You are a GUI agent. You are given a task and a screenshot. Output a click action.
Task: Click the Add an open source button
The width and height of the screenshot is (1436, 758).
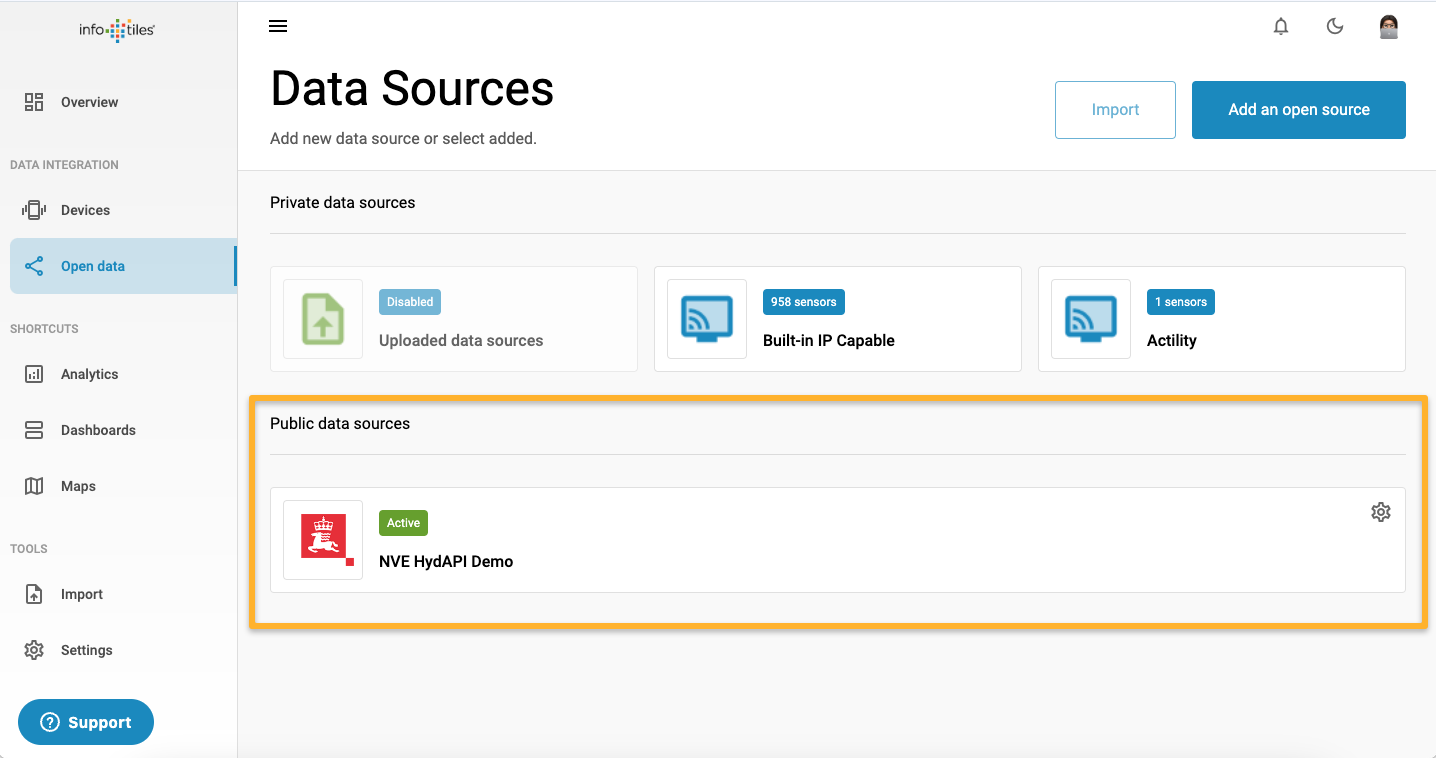click(x=1298, y=110)
